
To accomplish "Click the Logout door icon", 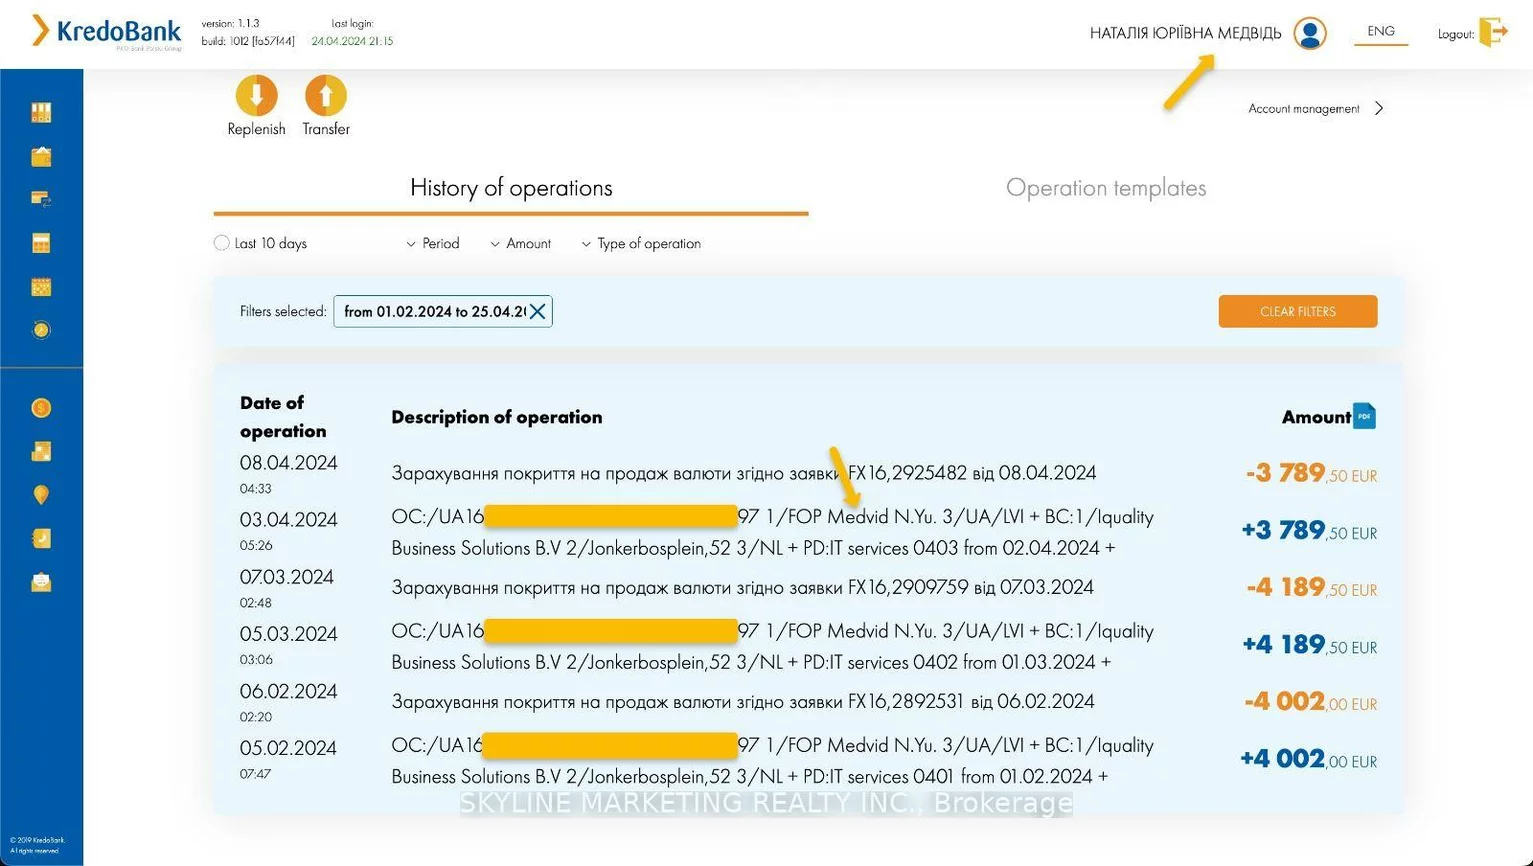I will (x=1493, y=32).
